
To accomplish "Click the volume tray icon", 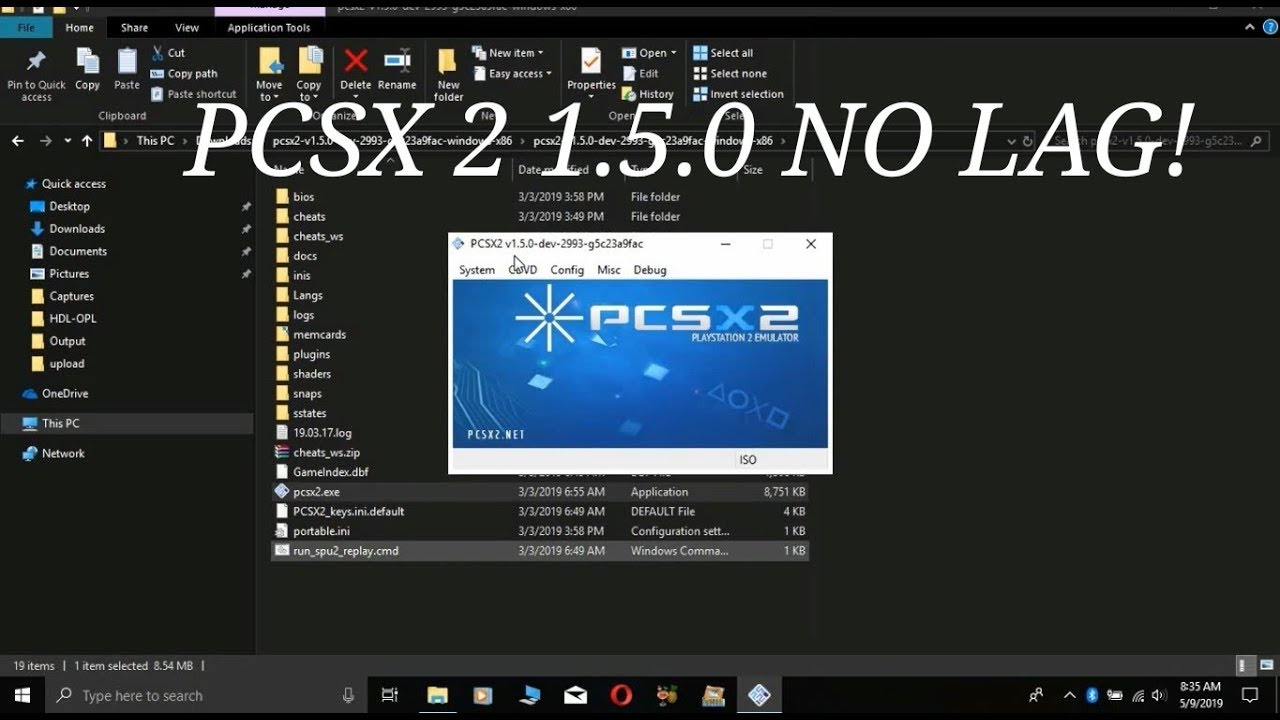I will coord(1159,695).
